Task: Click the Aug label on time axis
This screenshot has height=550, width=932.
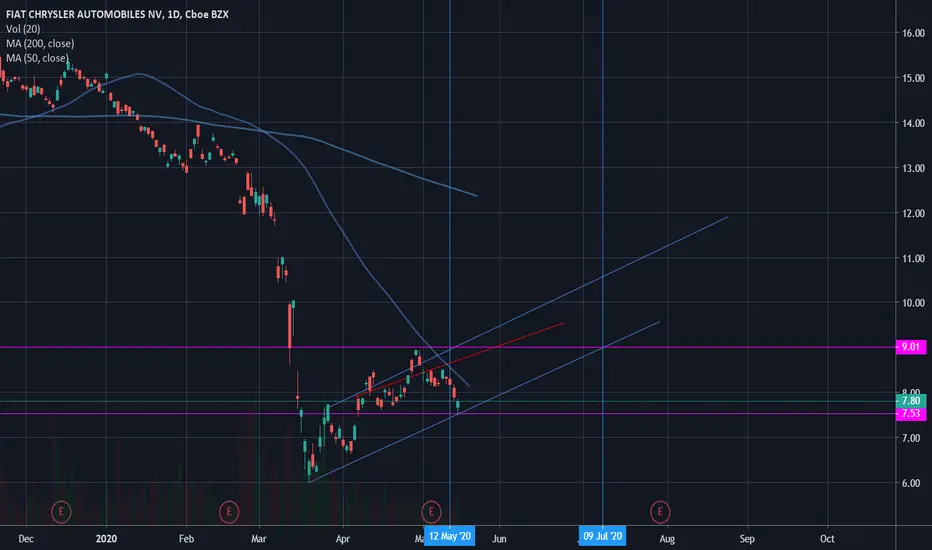Action: click(x=667, y=539)
